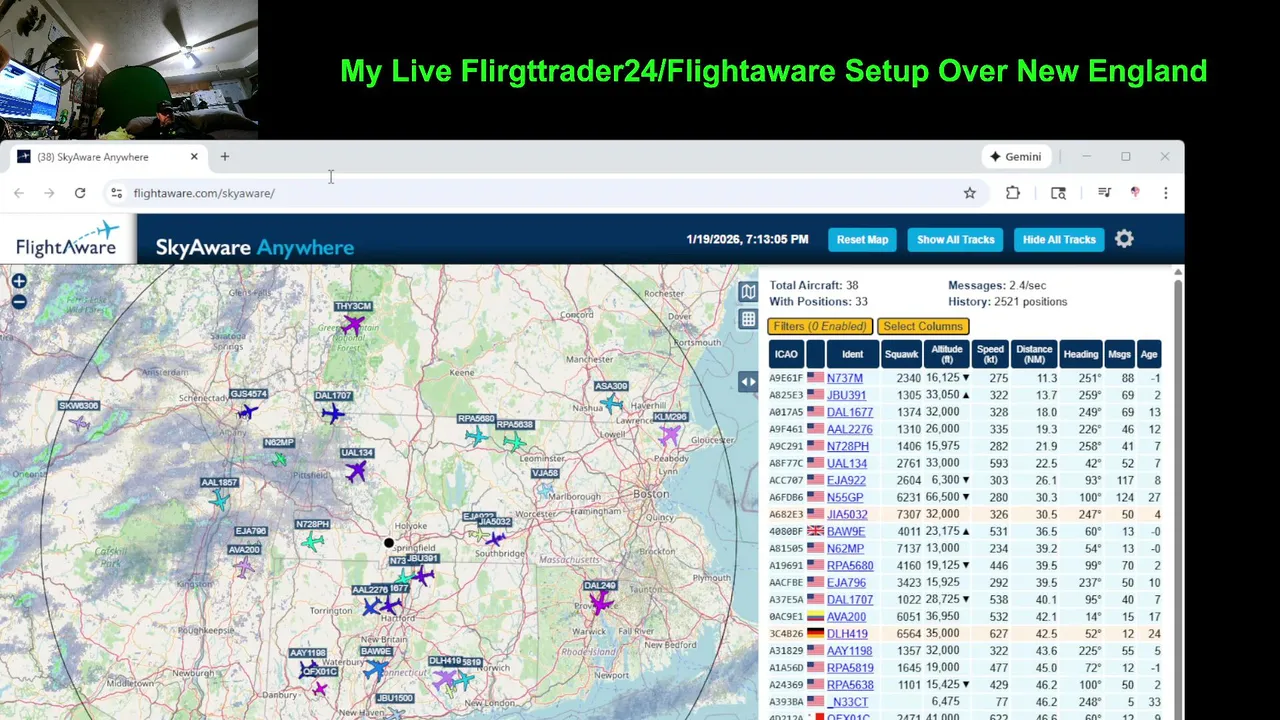Select GJS4574 aircraft on the map
Image resolution: width=1280 pixels, height=720 pixels.
[247, 411]
